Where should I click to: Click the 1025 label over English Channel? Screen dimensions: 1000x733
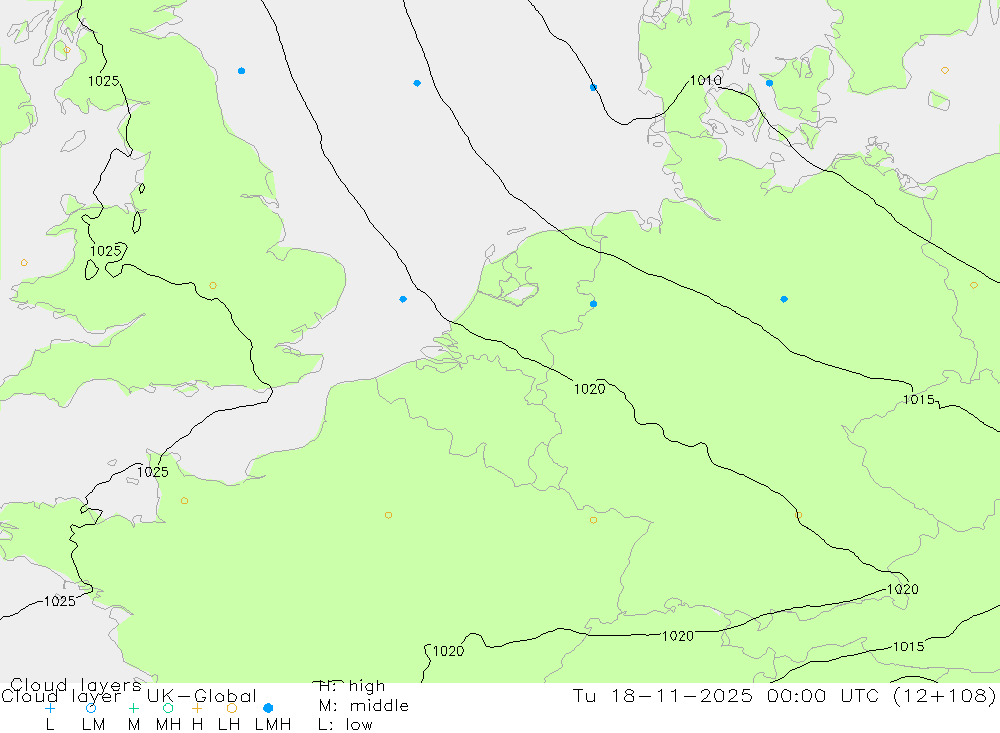153,472
